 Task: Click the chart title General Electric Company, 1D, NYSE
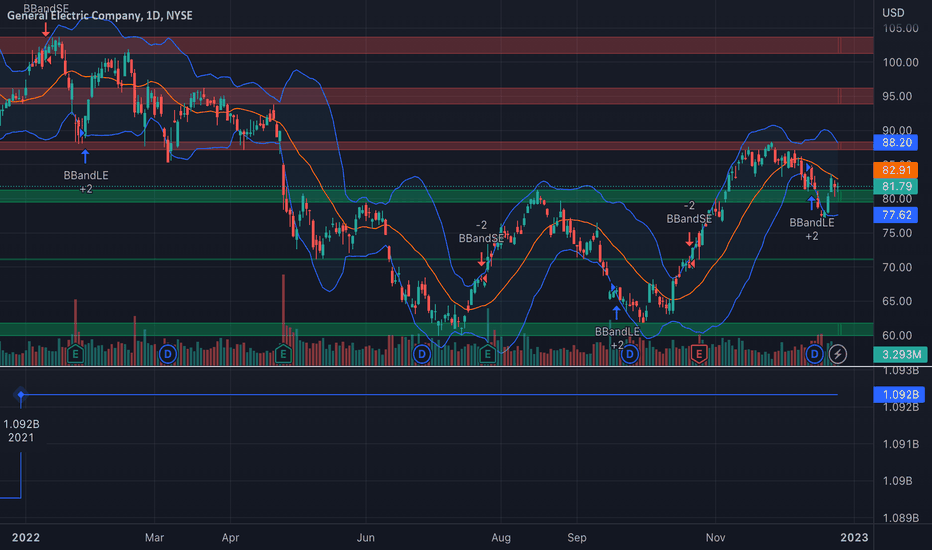click(100, 15)
